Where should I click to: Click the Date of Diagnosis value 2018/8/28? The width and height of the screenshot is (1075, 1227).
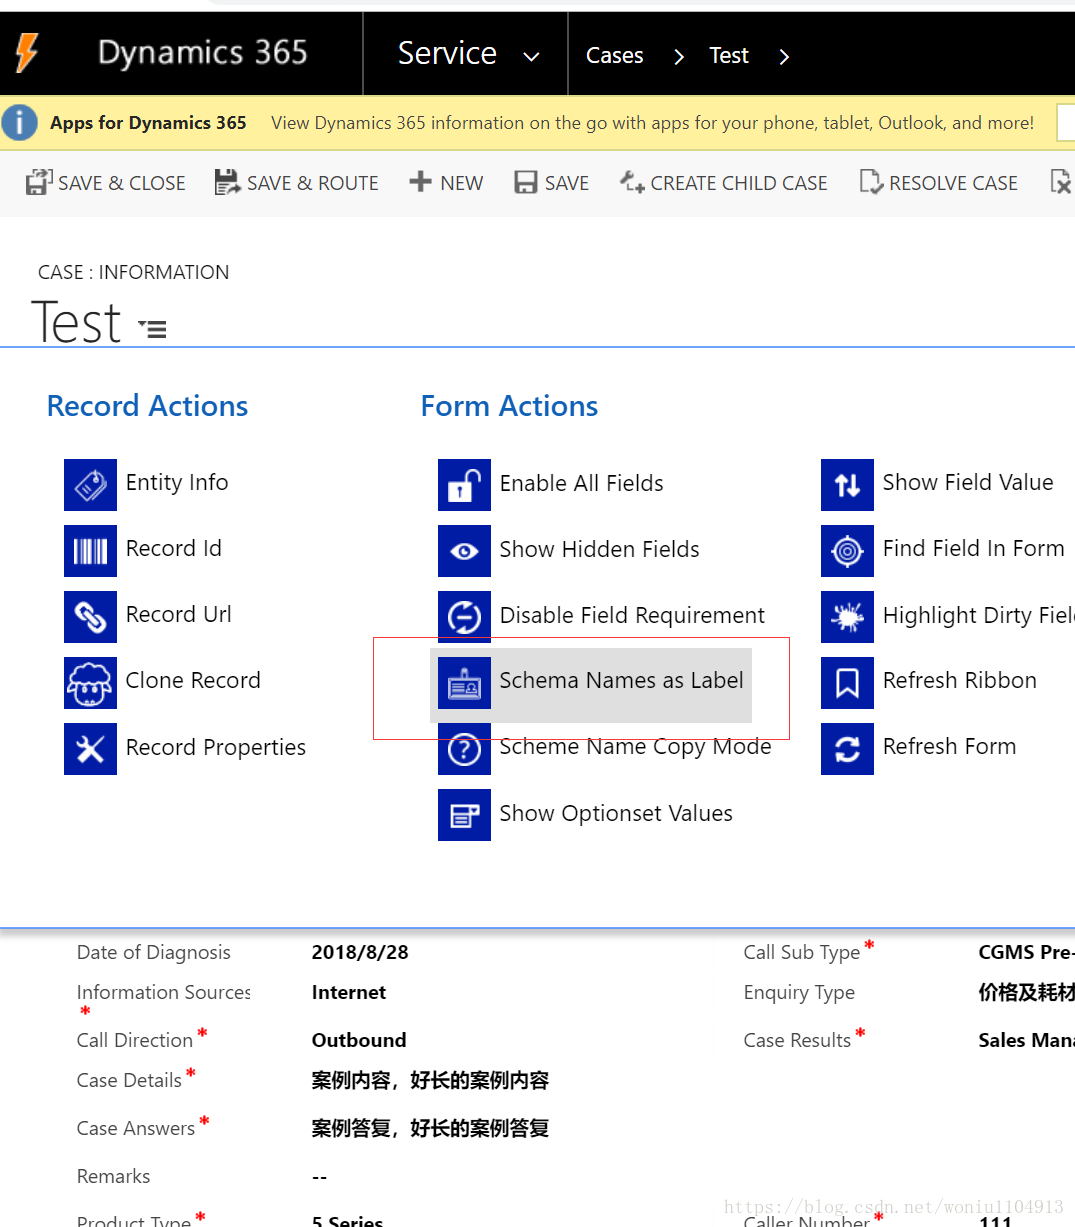pyautogui.click(x=360, y=952)
